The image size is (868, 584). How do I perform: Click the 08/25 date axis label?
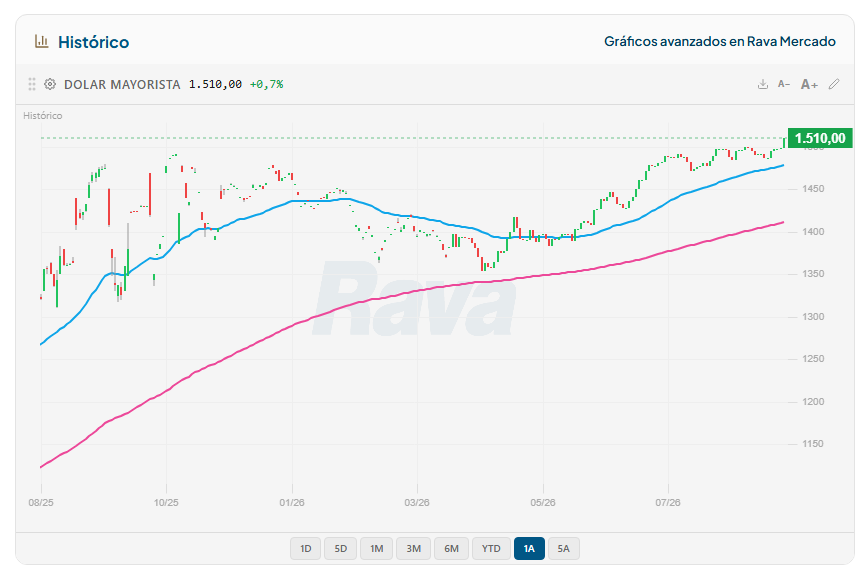point(41,503)
